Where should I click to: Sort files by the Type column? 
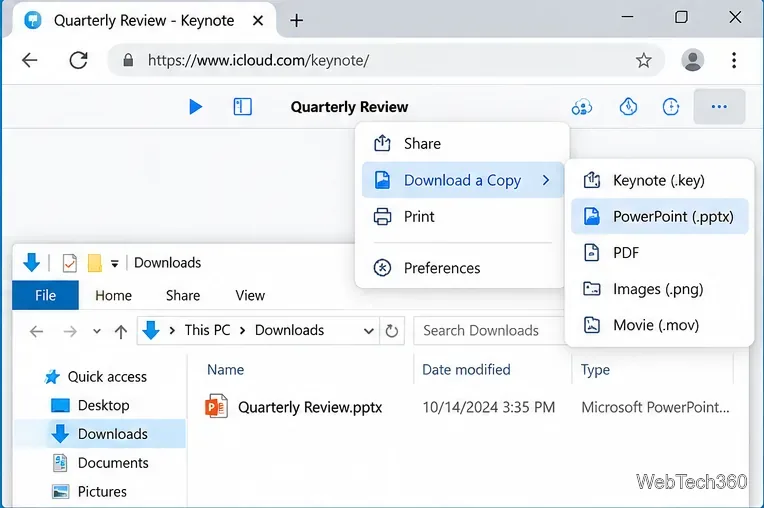point(595,370)
